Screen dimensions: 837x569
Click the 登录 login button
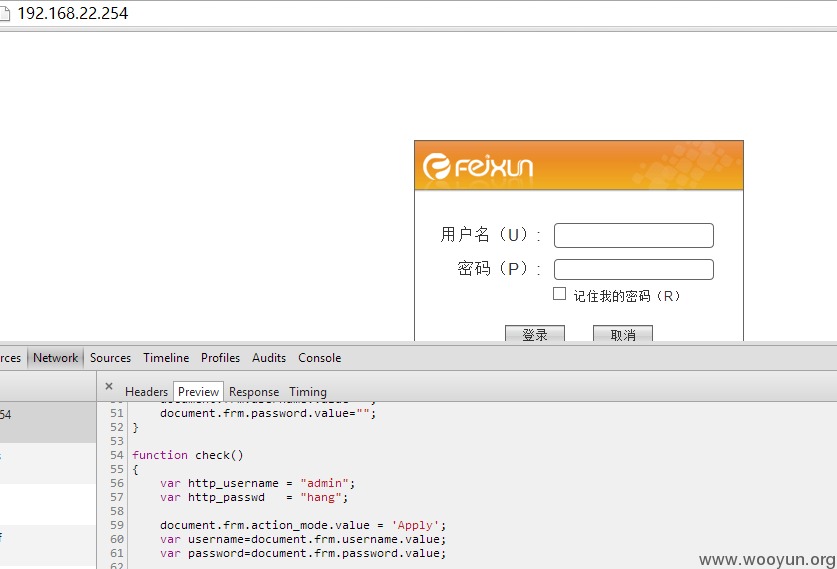pyautogui.click(x=535, y=334)
